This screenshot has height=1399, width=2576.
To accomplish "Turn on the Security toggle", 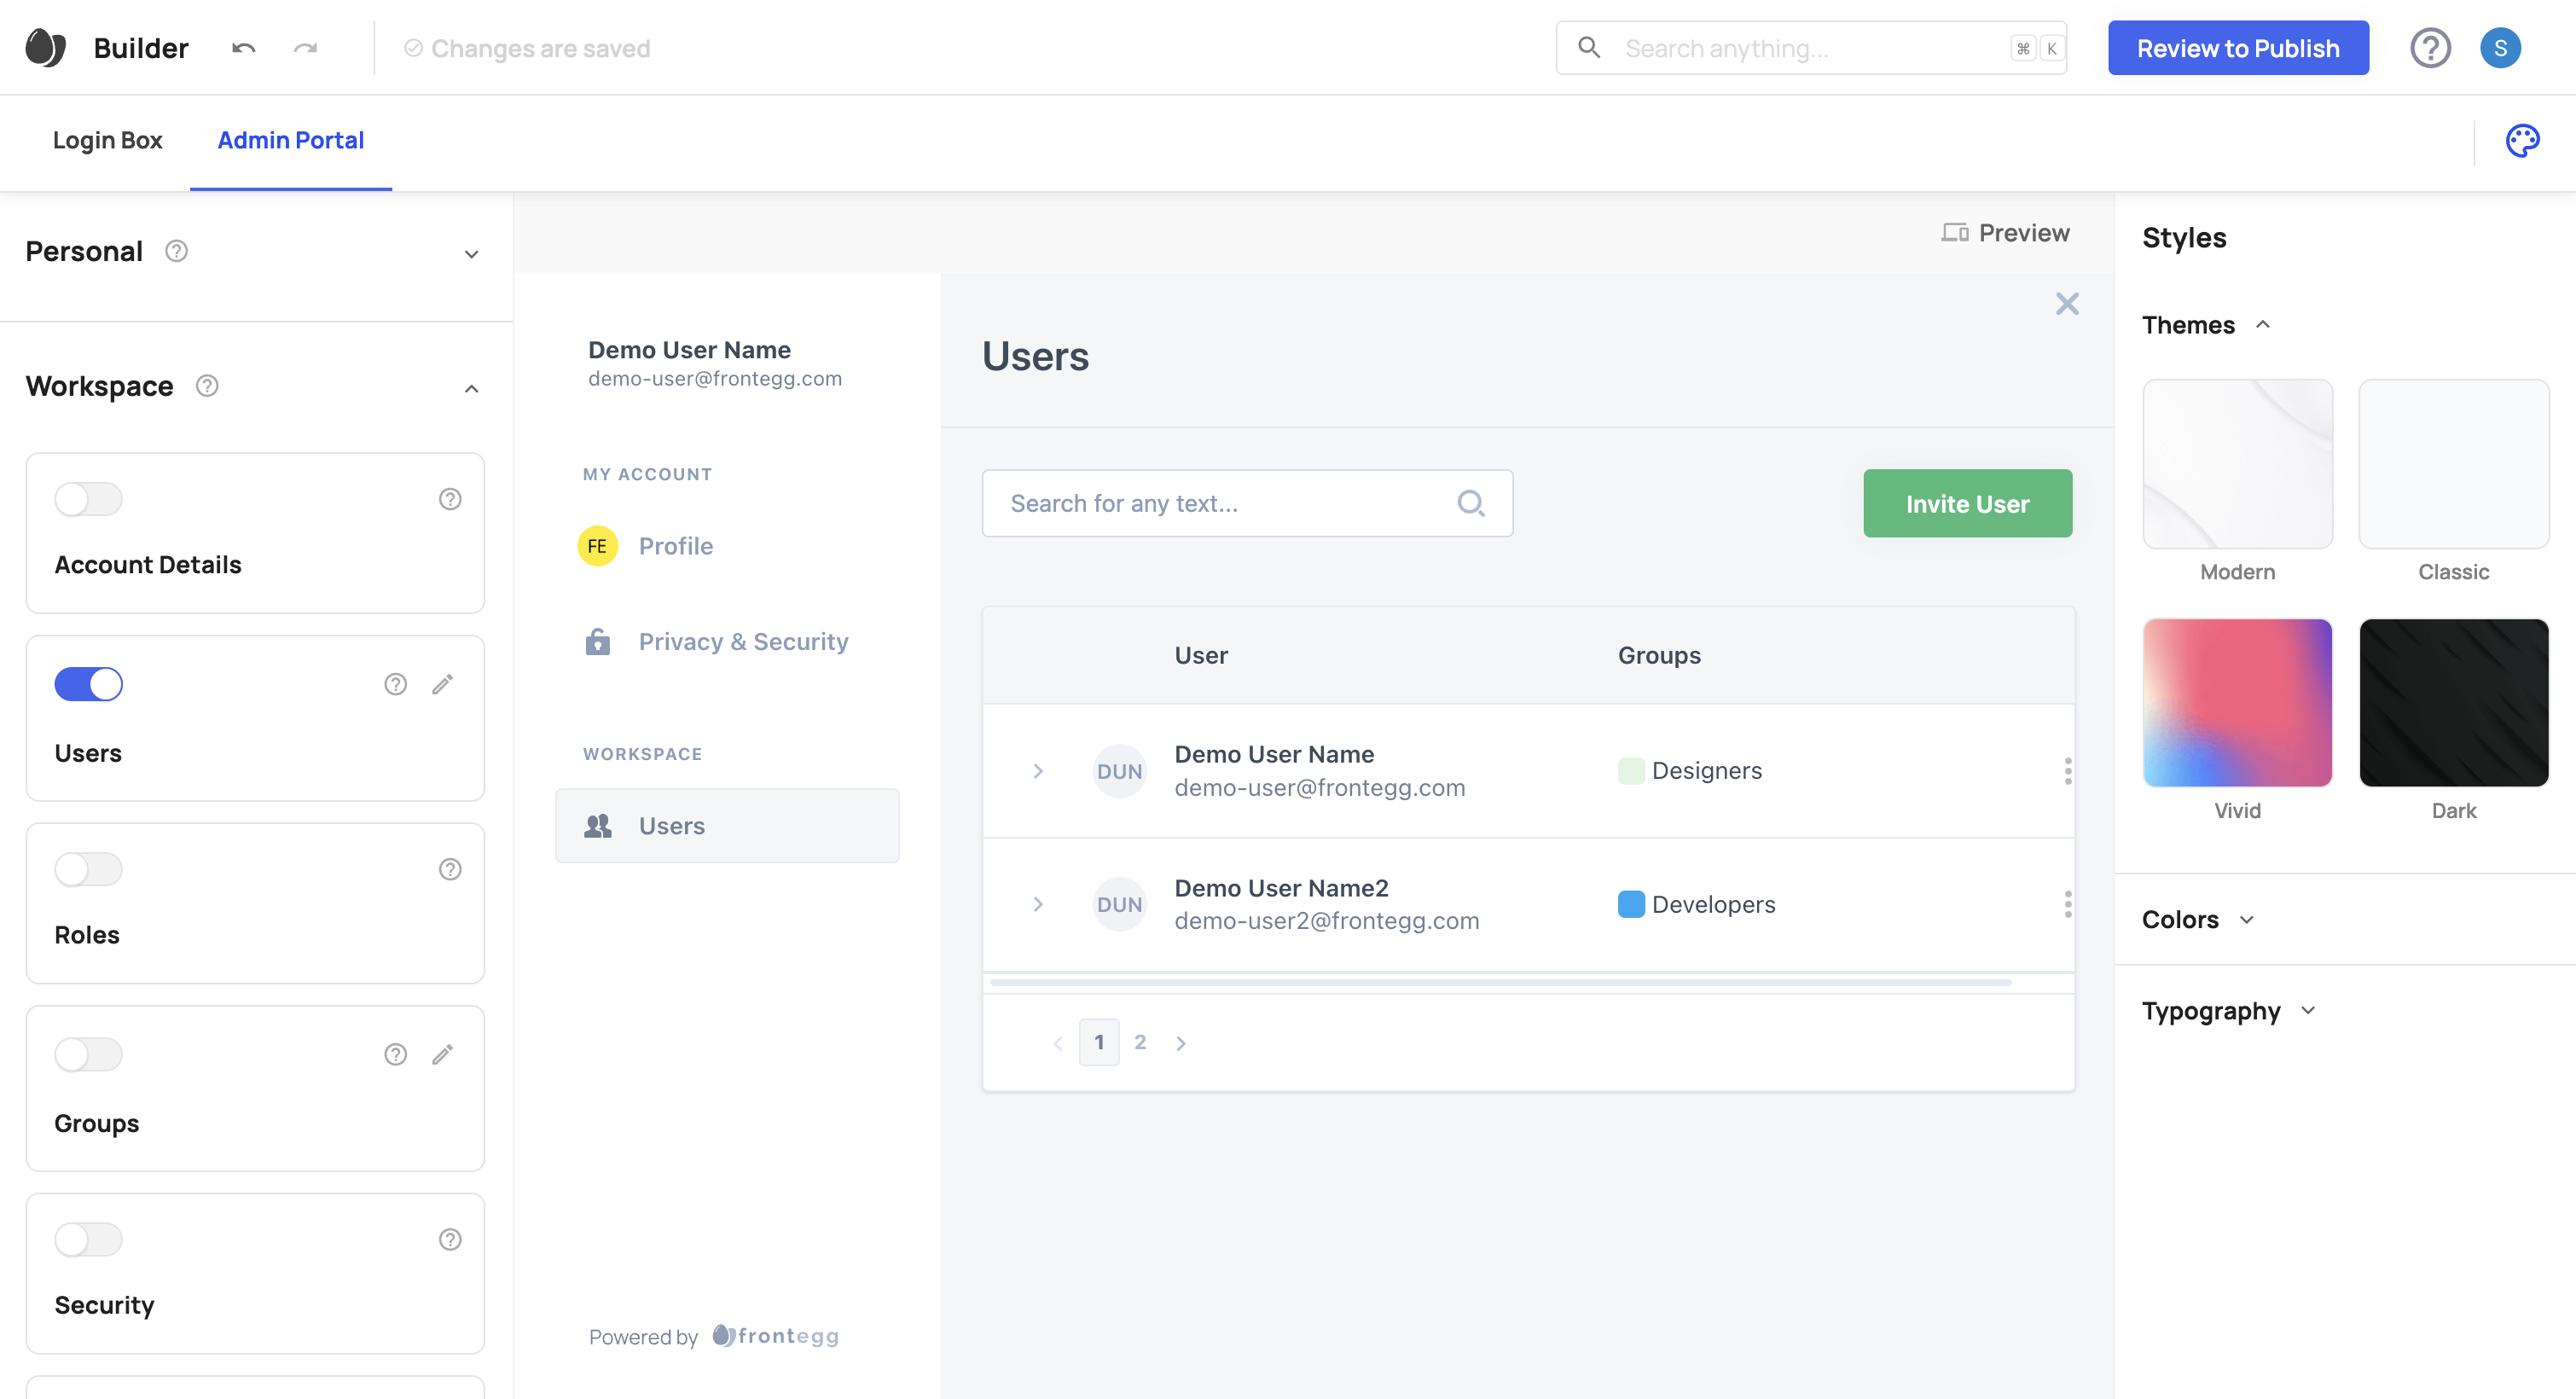I will [89, 1239].
